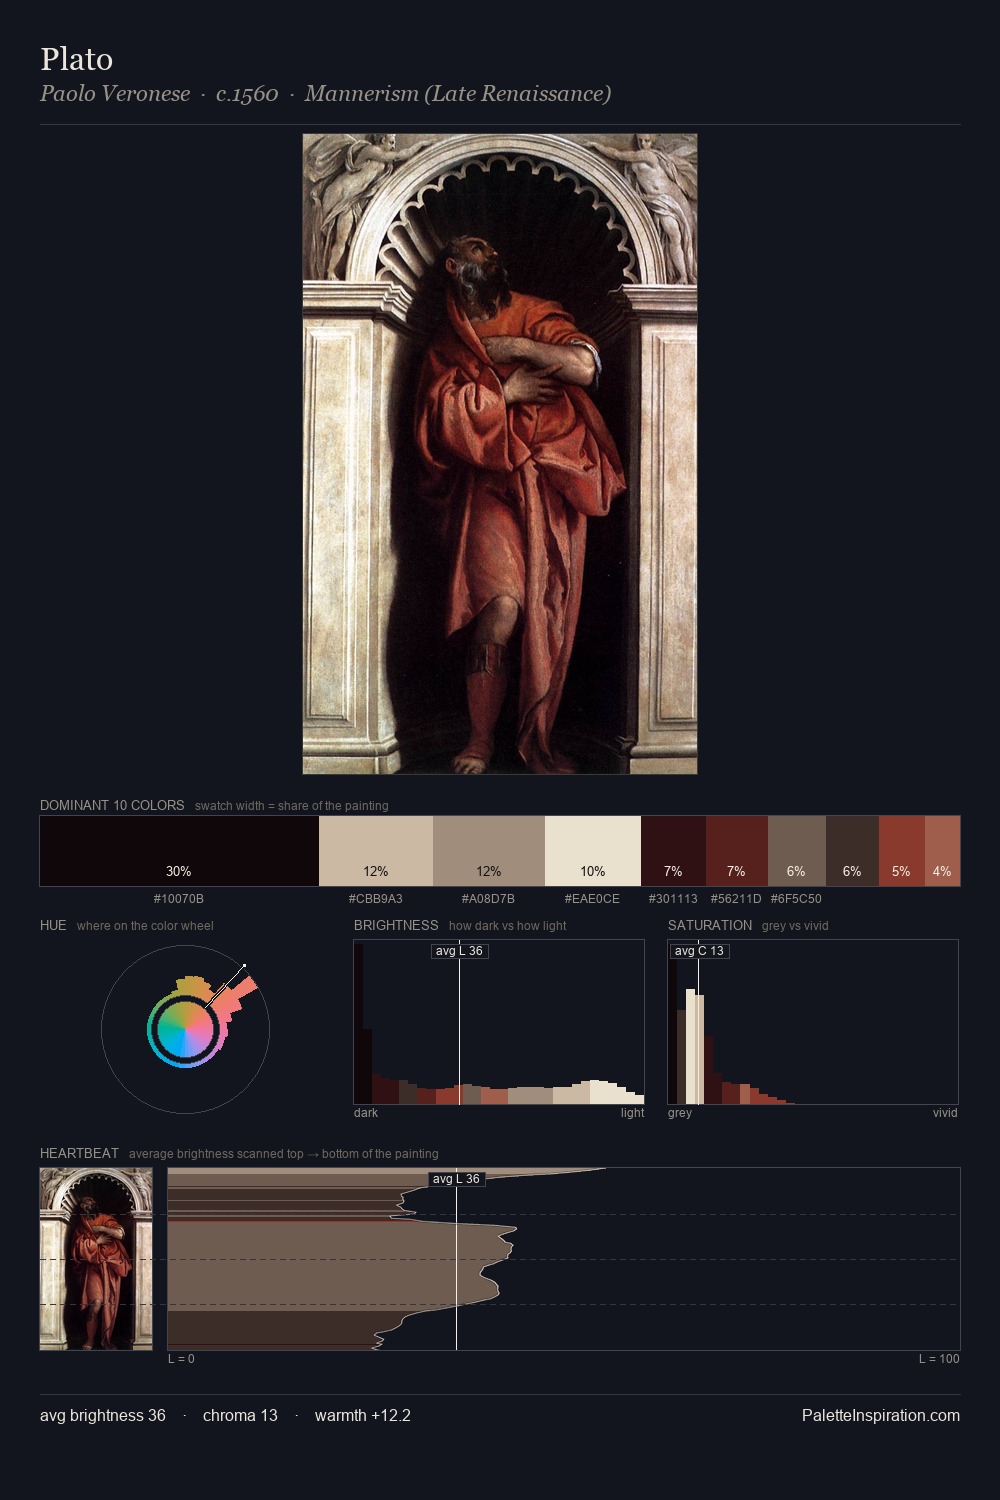Viewport: 1000px width, 1500px height.
Task: Choose the grey-brown 6% swatch #6F5C50
Action: tap(797, 851)
